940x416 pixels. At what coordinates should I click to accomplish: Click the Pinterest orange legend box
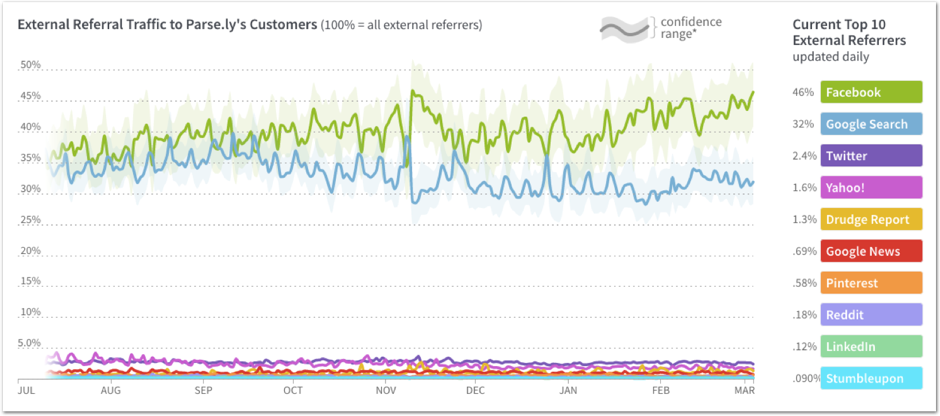tap(871, 283)
